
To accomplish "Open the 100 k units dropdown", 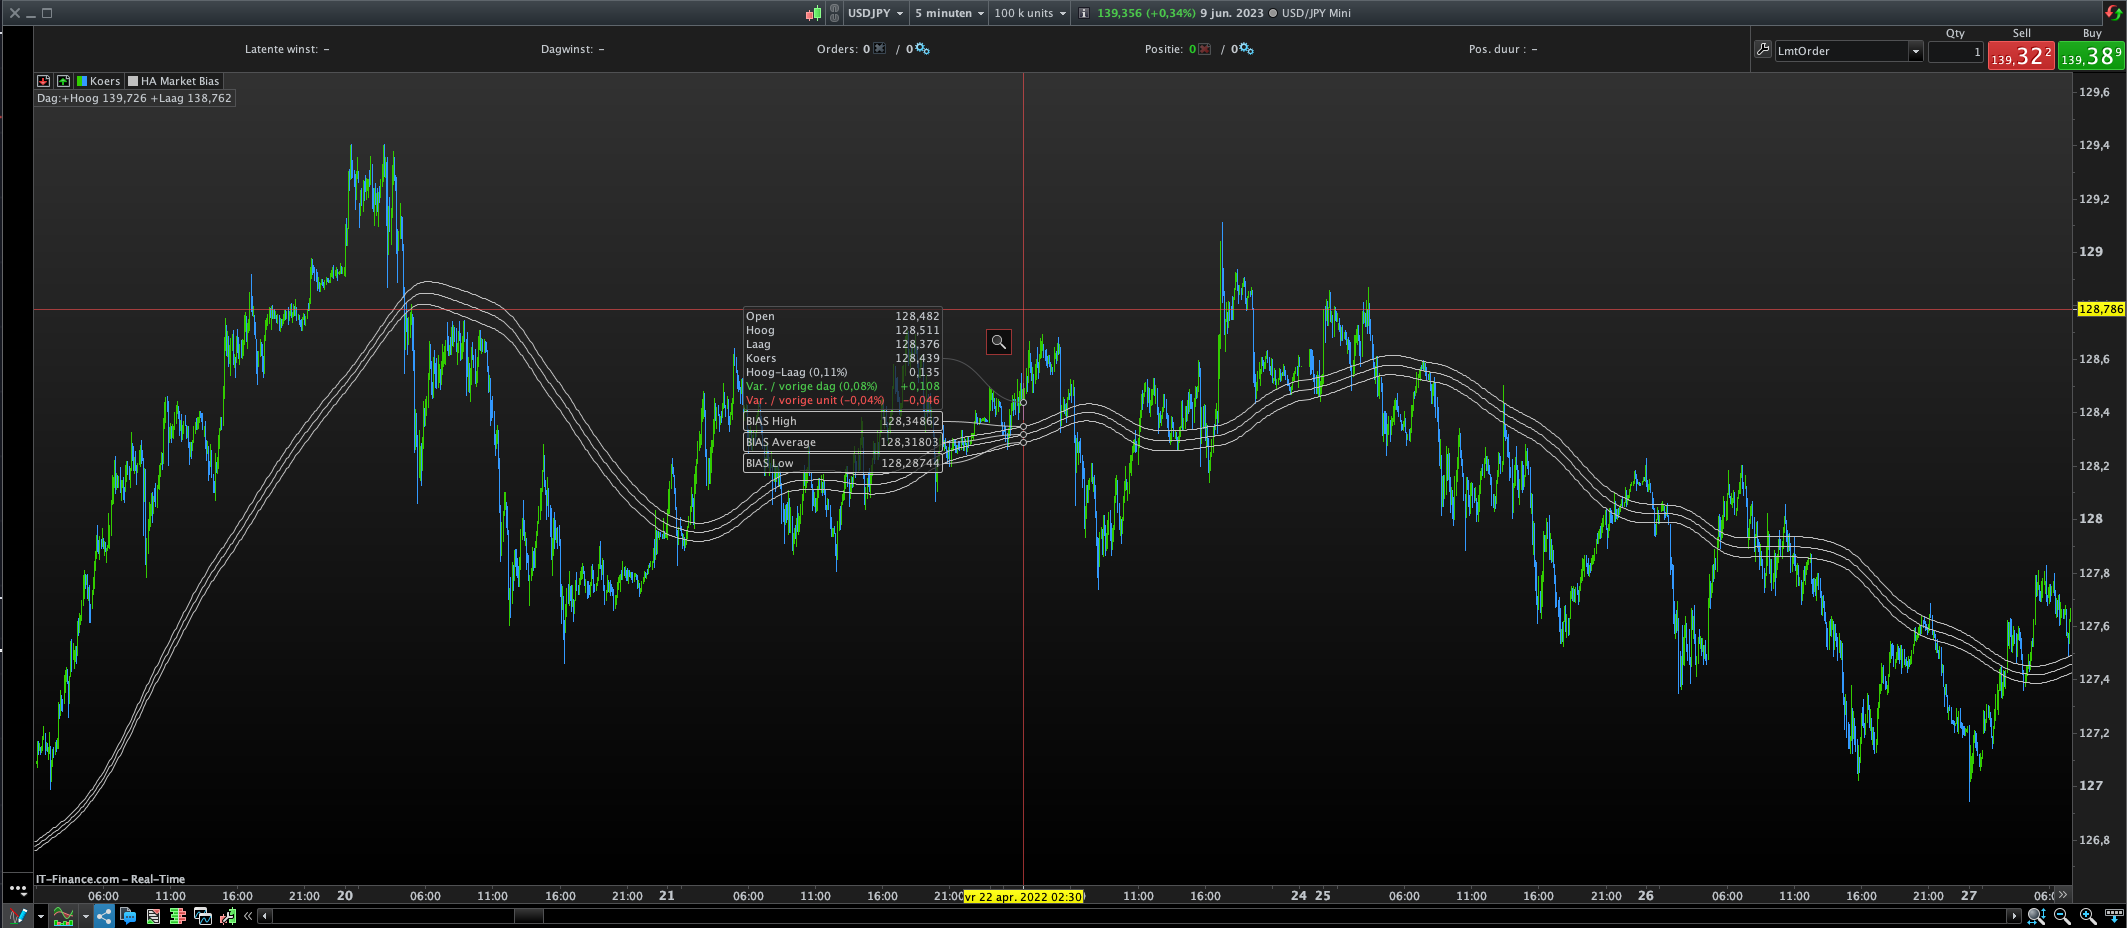I will pos(1030,13).
